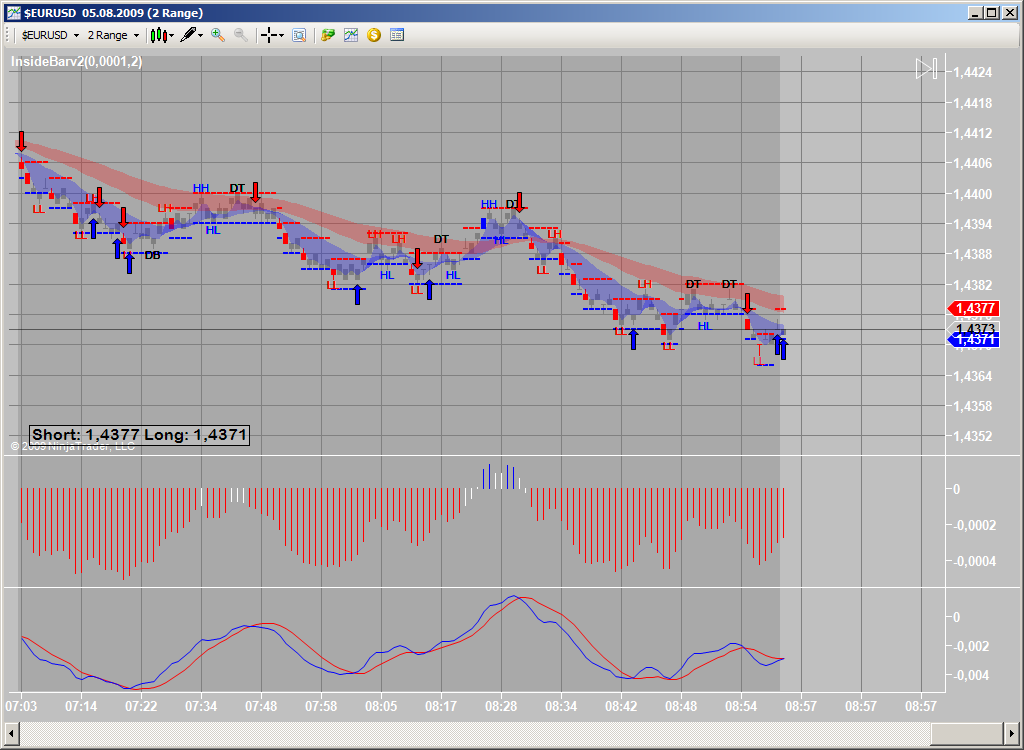Minimize the $EURUSD chart window
1024x750 pixels.
tap(976, 12)
